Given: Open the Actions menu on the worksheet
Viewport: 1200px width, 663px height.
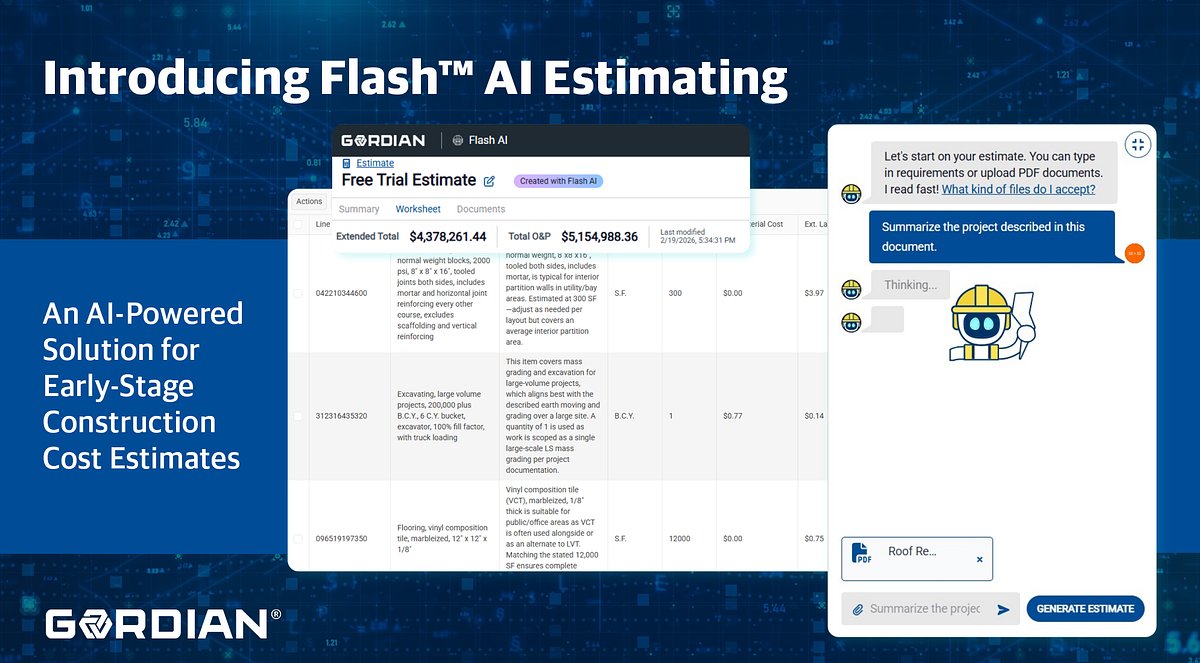Looking at the screenshot, I should [x=308, y=201].
